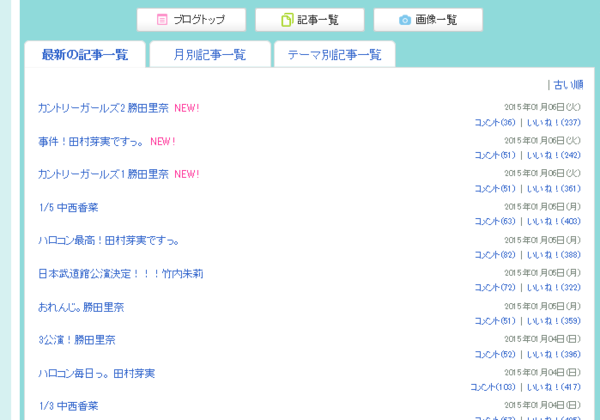
Task: Open article 3公演！勝田里奈
Action: 77,340
